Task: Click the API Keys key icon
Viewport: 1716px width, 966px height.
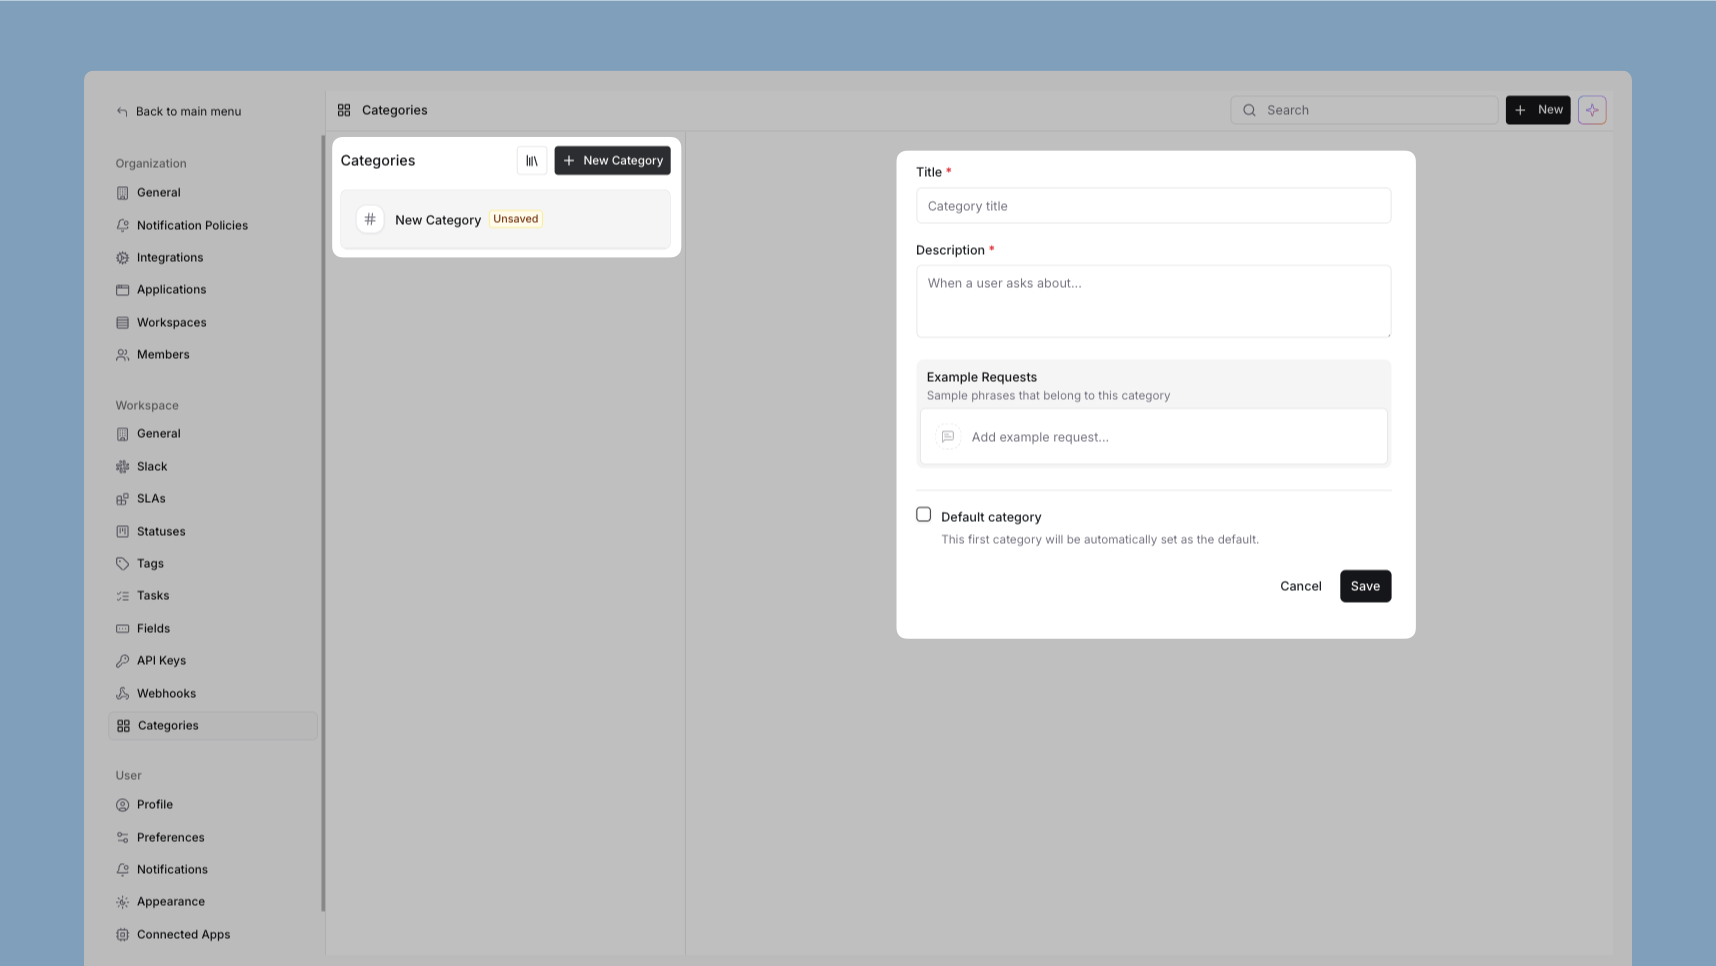Action: [x=122, y=661]
